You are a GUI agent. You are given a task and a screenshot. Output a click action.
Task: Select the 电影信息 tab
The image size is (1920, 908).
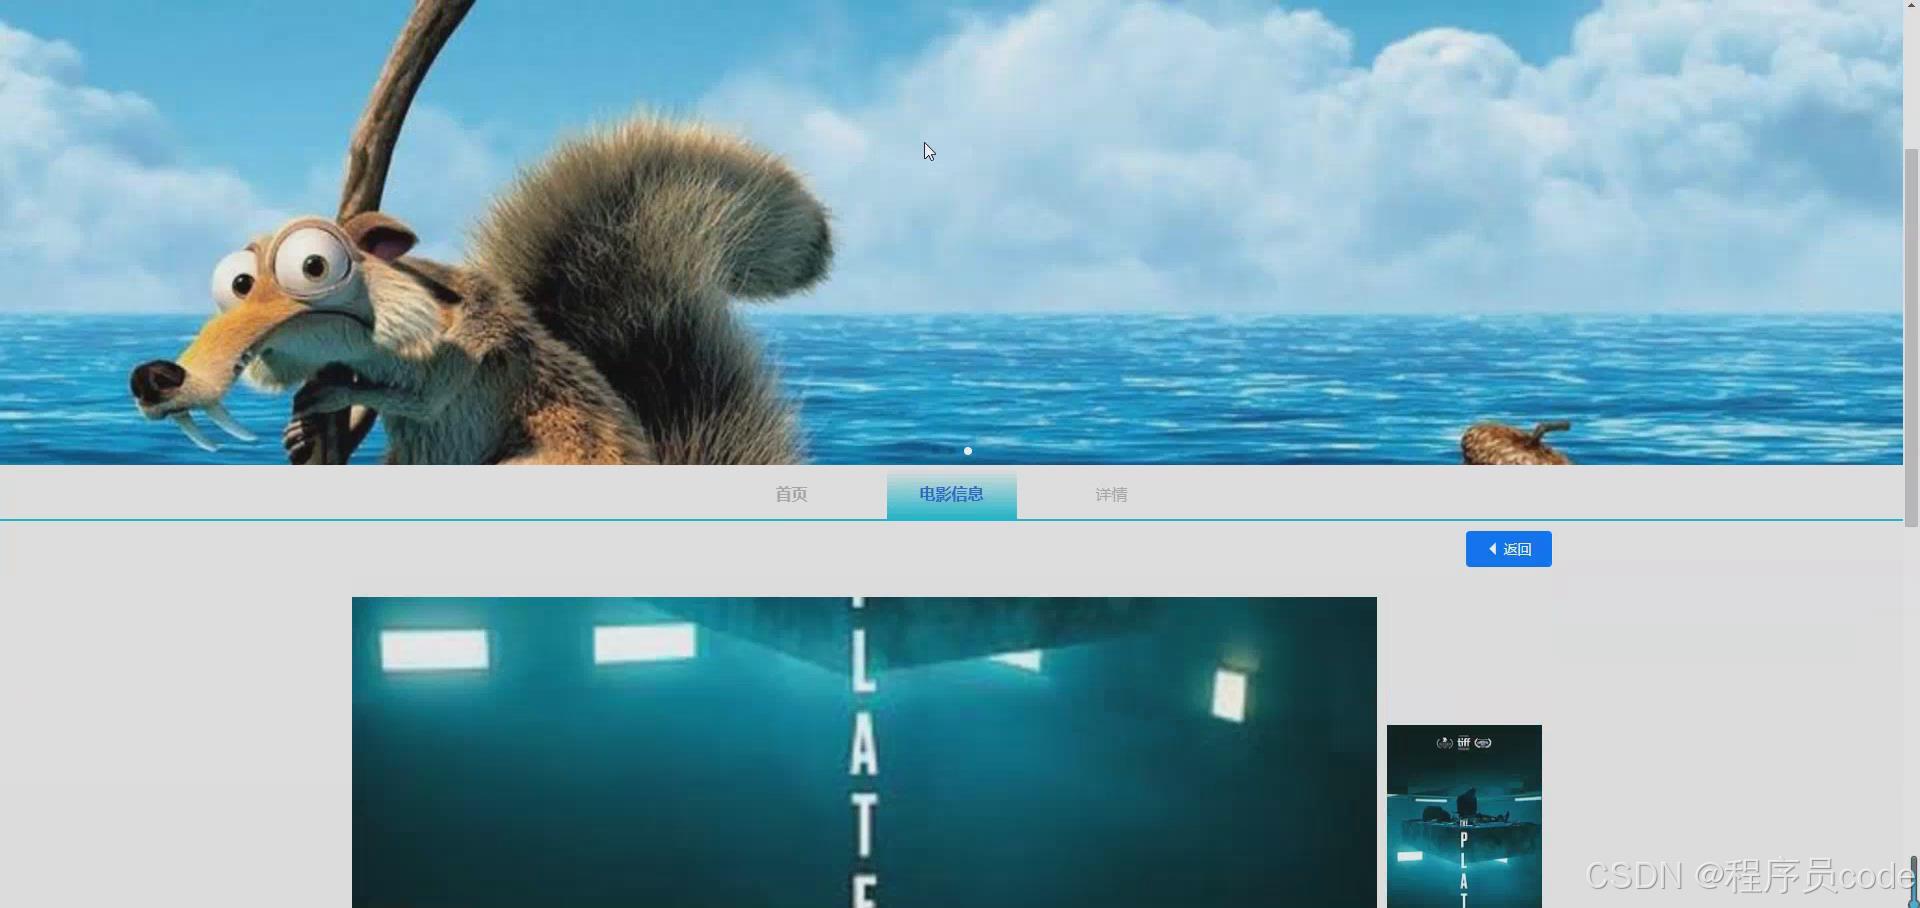951,494
